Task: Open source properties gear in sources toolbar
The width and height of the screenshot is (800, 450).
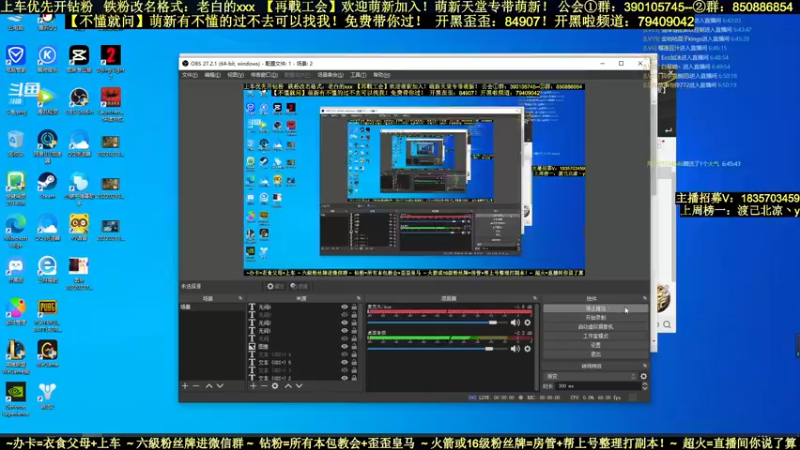Action: click(x=275, y=386)
